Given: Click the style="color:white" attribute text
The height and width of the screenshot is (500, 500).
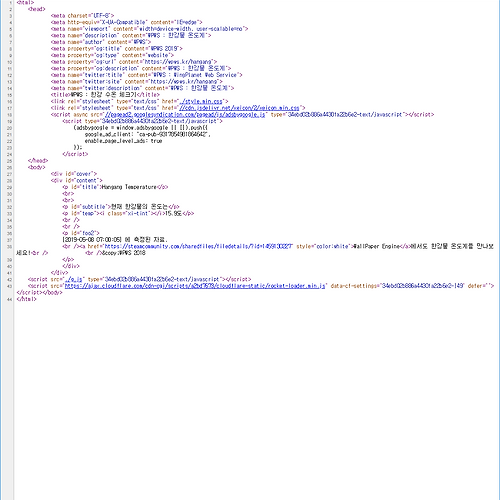Looking at the screenshot, I should [323, 246].
